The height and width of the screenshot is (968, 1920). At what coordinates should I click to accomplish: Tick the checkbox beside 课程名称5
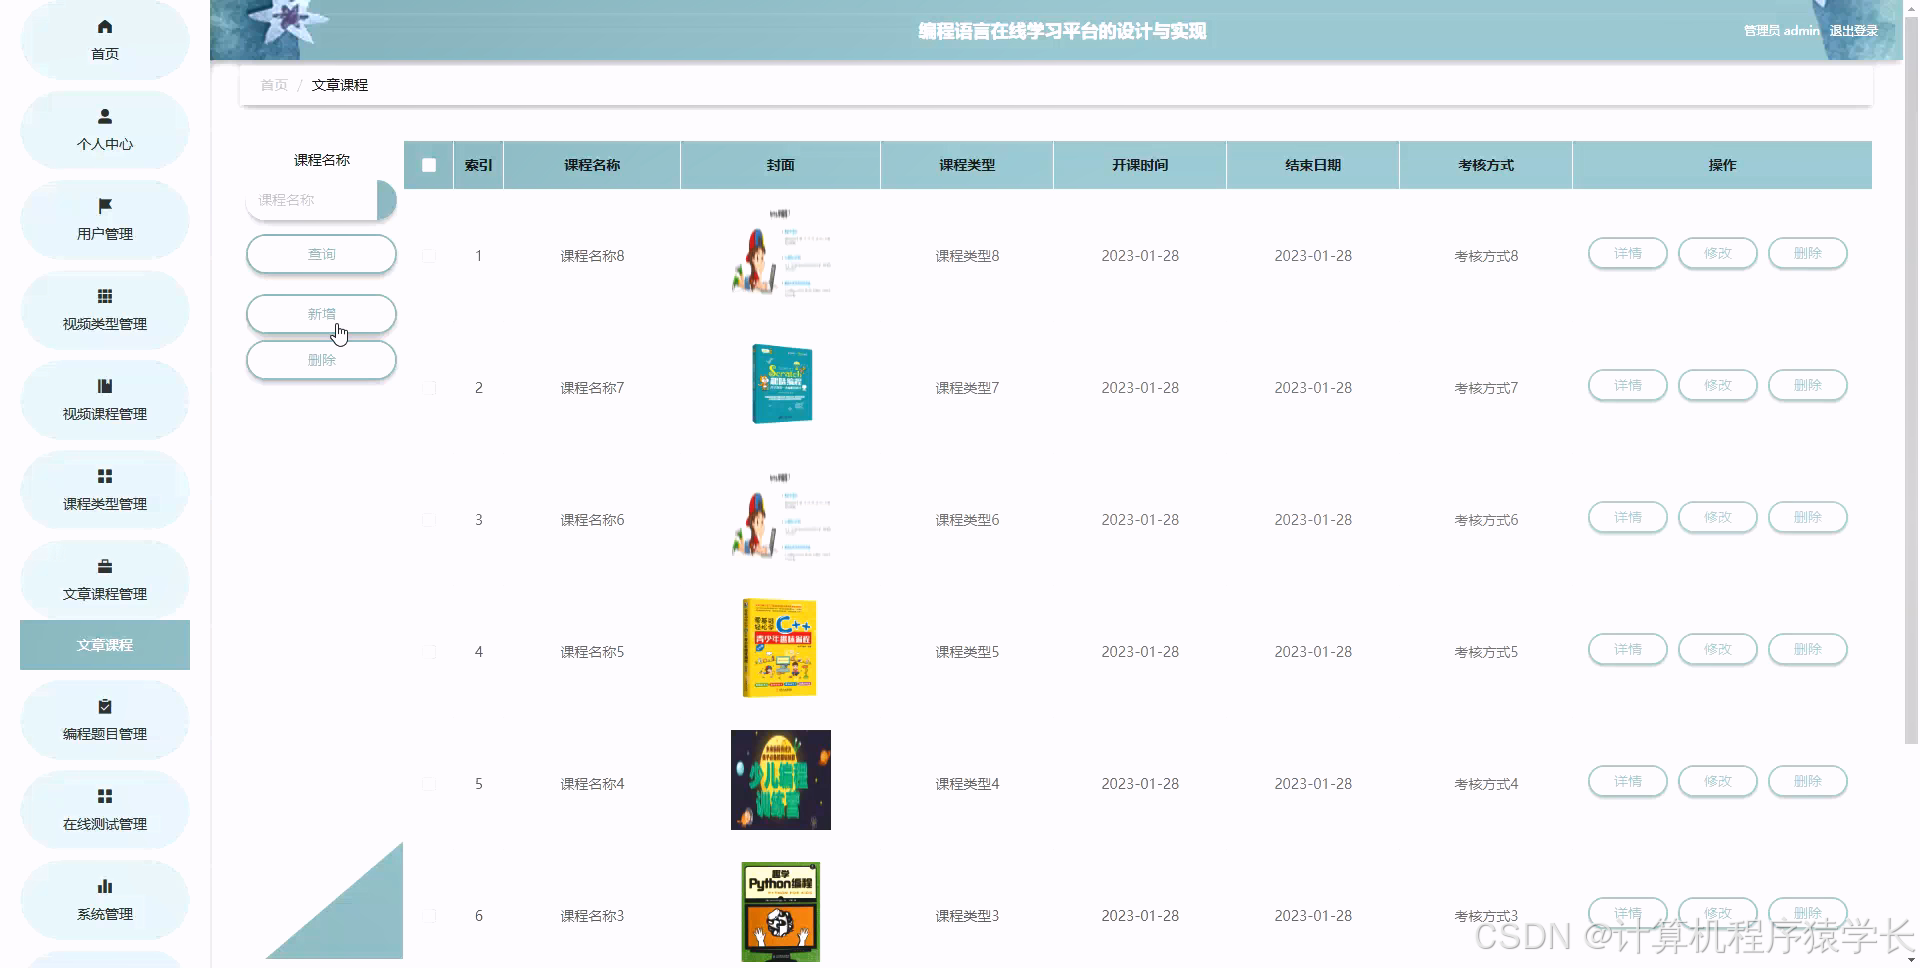429,651
